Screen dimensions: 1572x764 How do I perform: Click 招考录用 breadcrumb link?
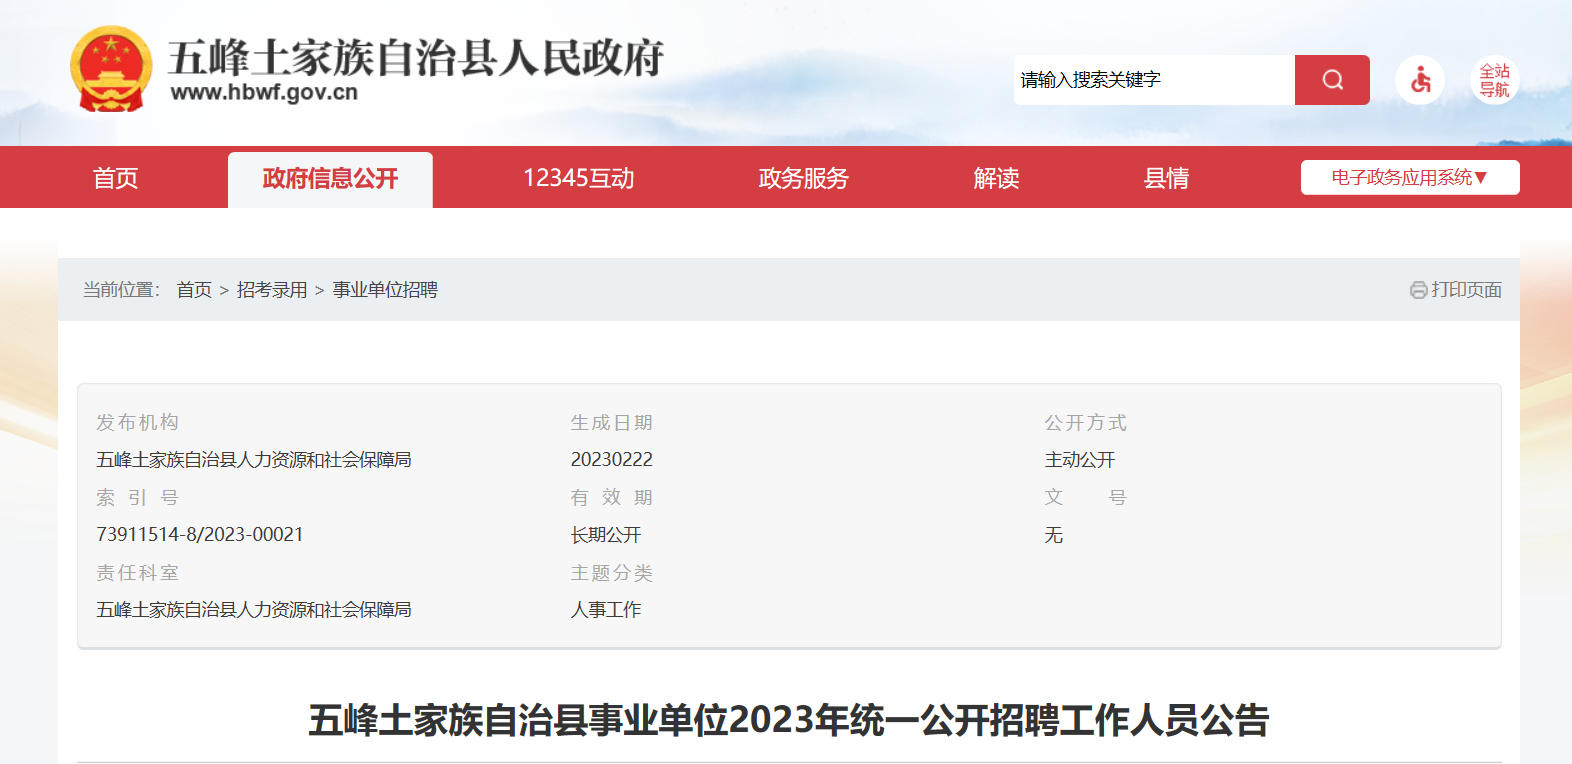(x=272, y=290)
